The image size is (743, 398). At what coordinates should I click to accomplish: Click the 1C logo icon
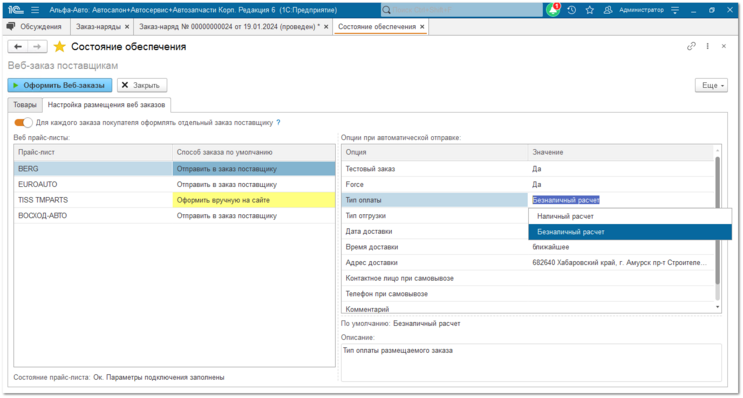(16, 10)
